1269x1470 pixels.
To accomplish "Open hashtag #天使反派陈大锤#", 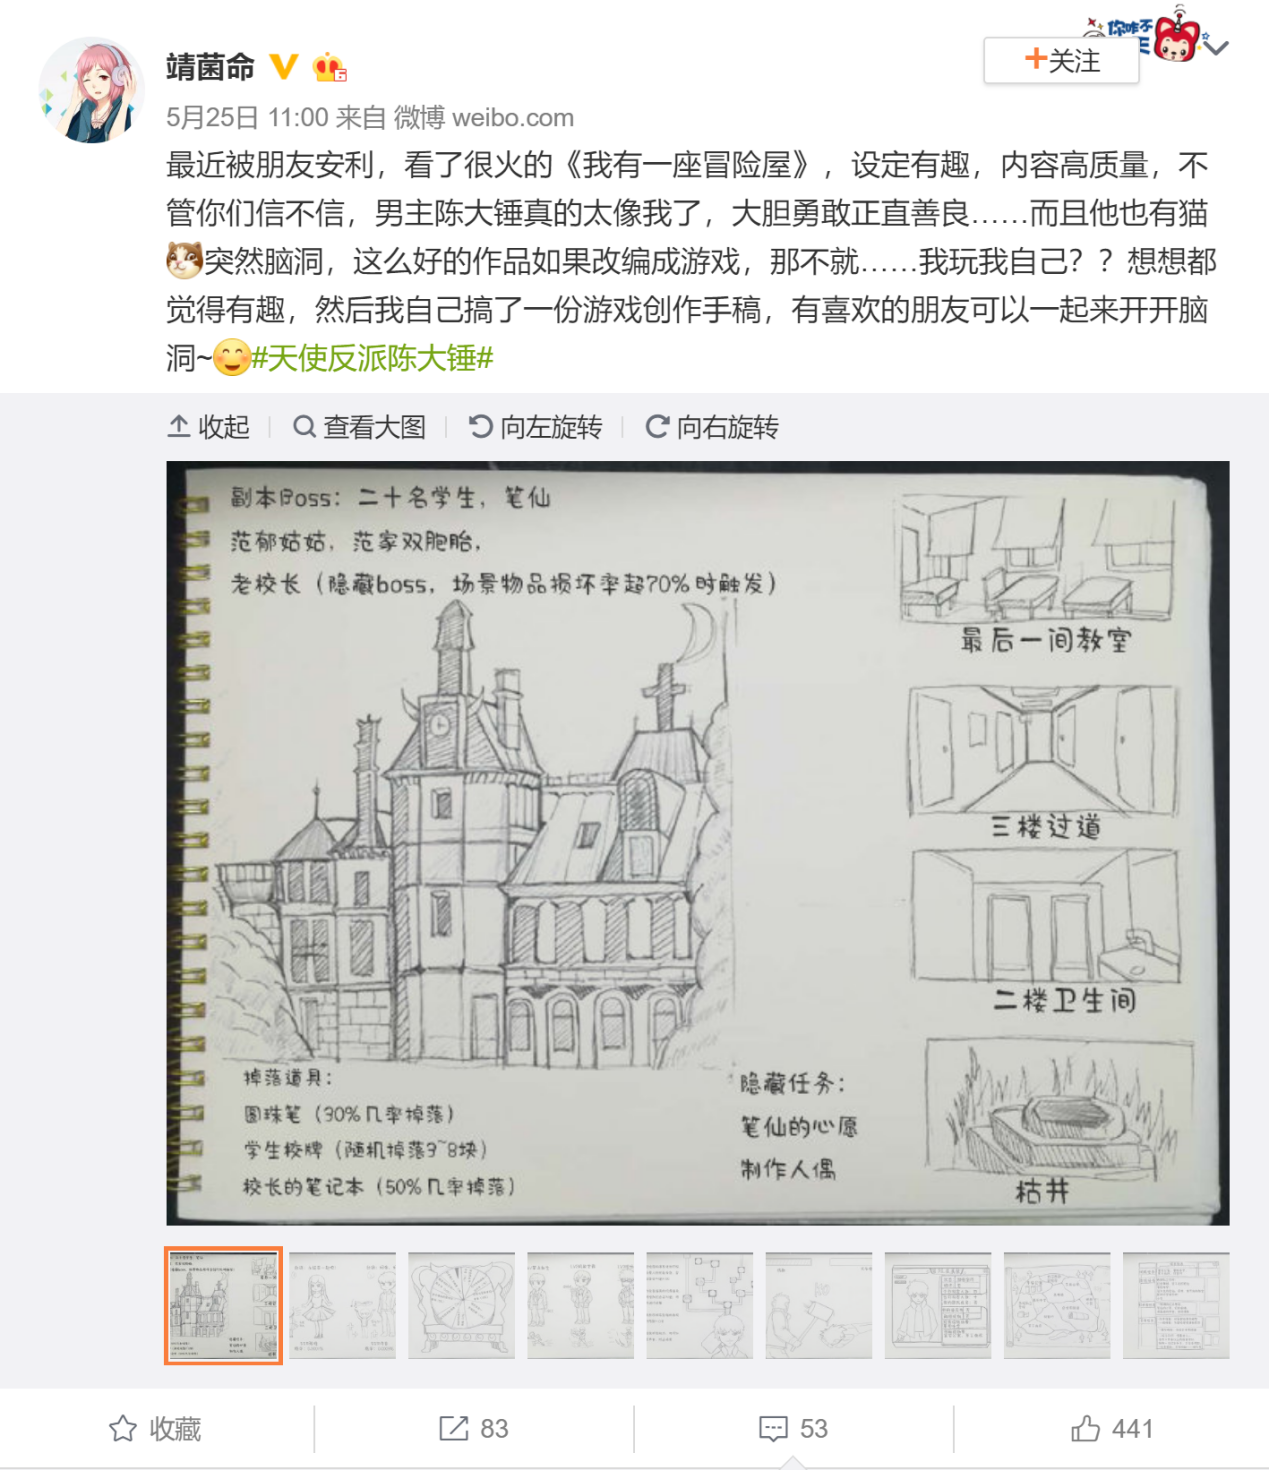I will [x=372, y=358].
